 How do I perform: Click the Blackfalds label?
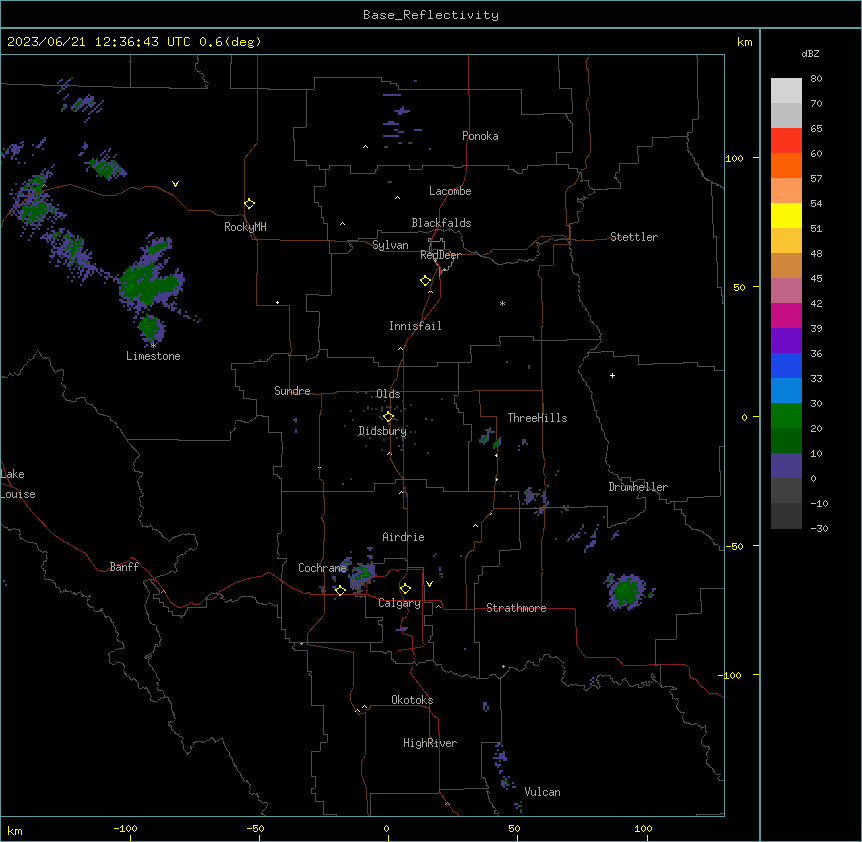441,223
